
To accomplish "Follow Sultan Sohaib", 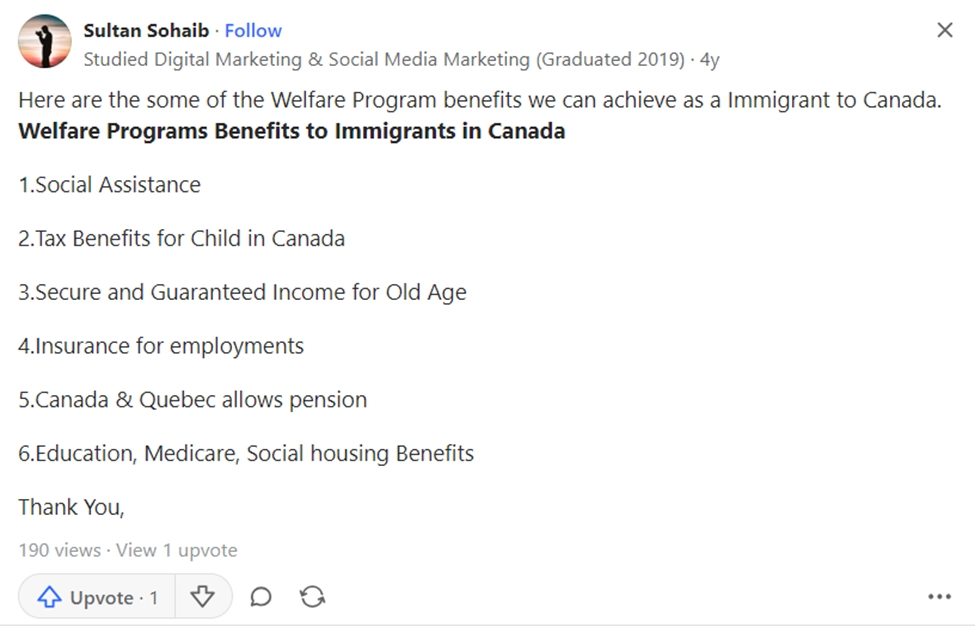I will [253, 30].
